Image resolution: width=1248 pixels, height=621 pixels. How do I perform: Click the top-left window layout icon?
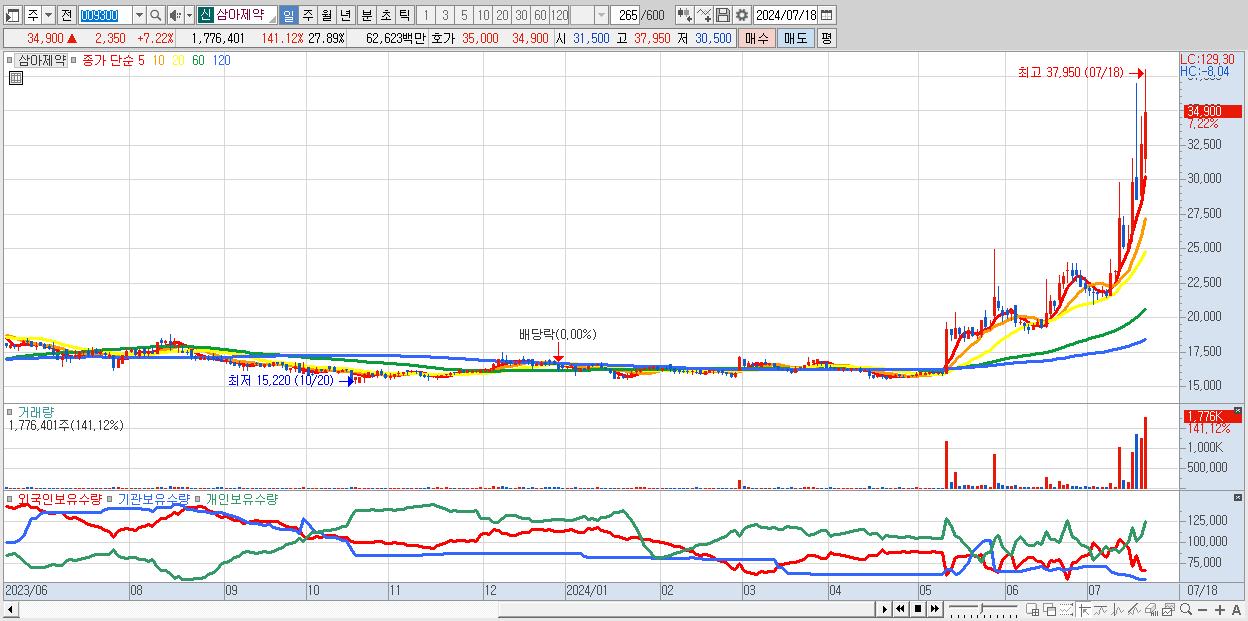pyautogui.click(x=13, y=15)
